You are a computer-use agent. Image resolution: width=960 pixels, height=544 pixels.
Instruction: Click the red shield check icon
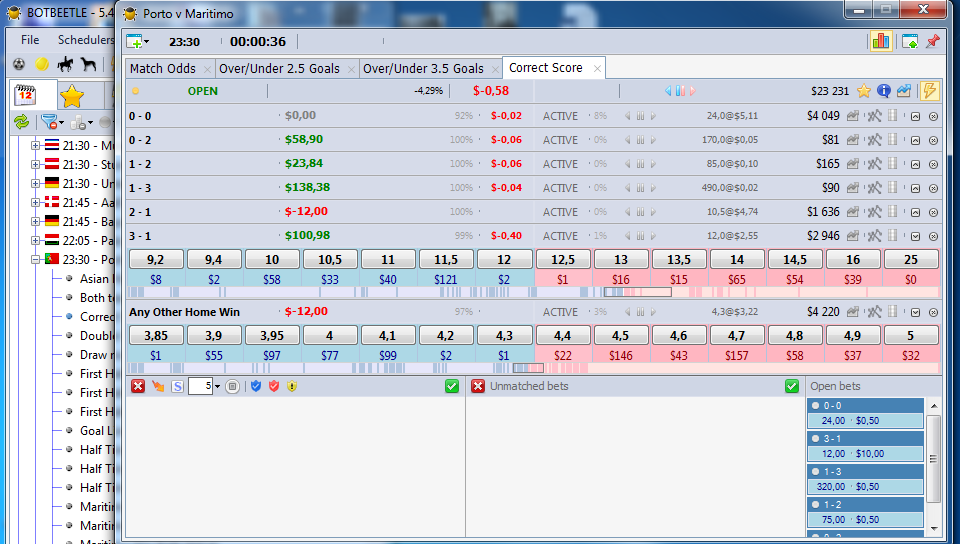pos(274,386)
